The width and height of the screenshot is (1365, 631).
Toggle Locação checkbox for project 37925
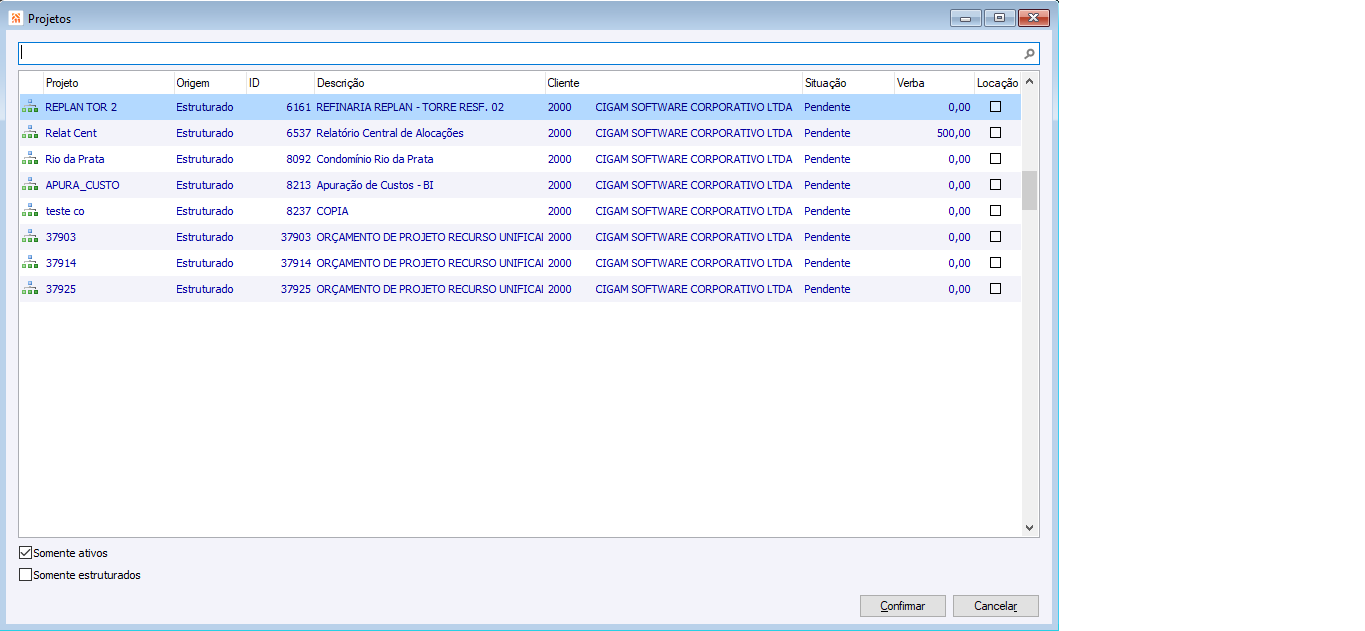(x=995, y=289)
